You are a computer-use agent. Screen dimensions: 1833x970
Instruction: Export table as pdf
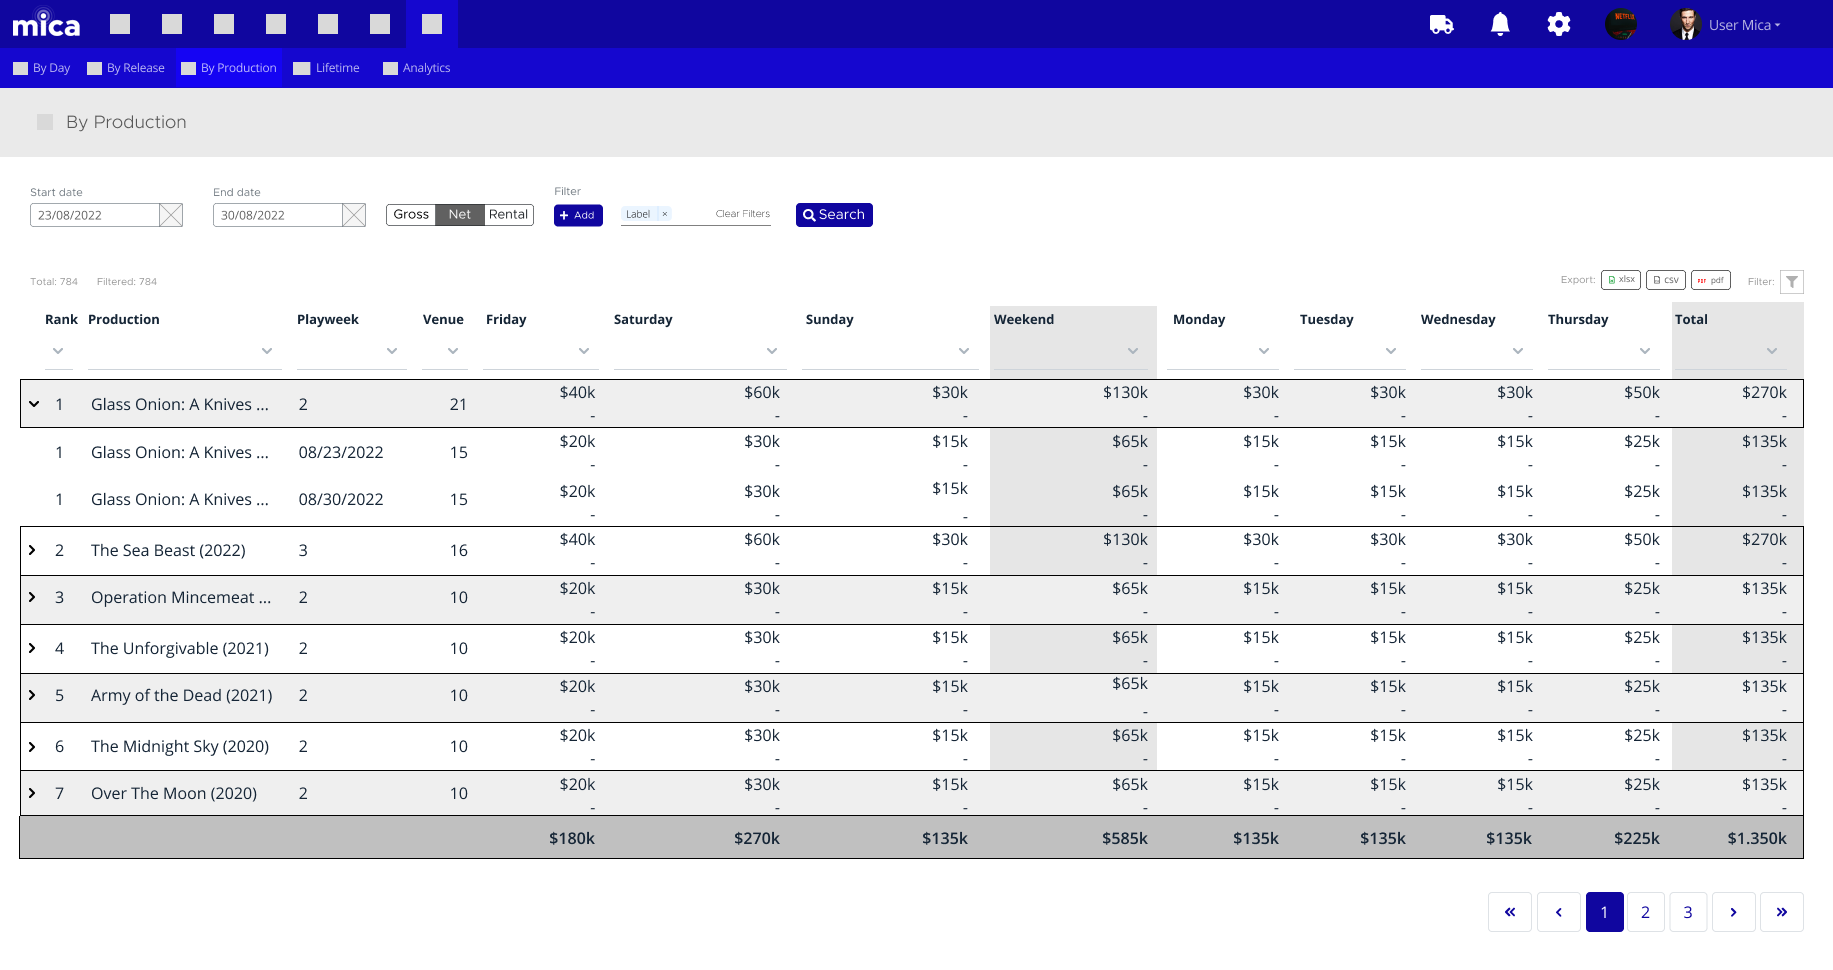click(1711, 280)
